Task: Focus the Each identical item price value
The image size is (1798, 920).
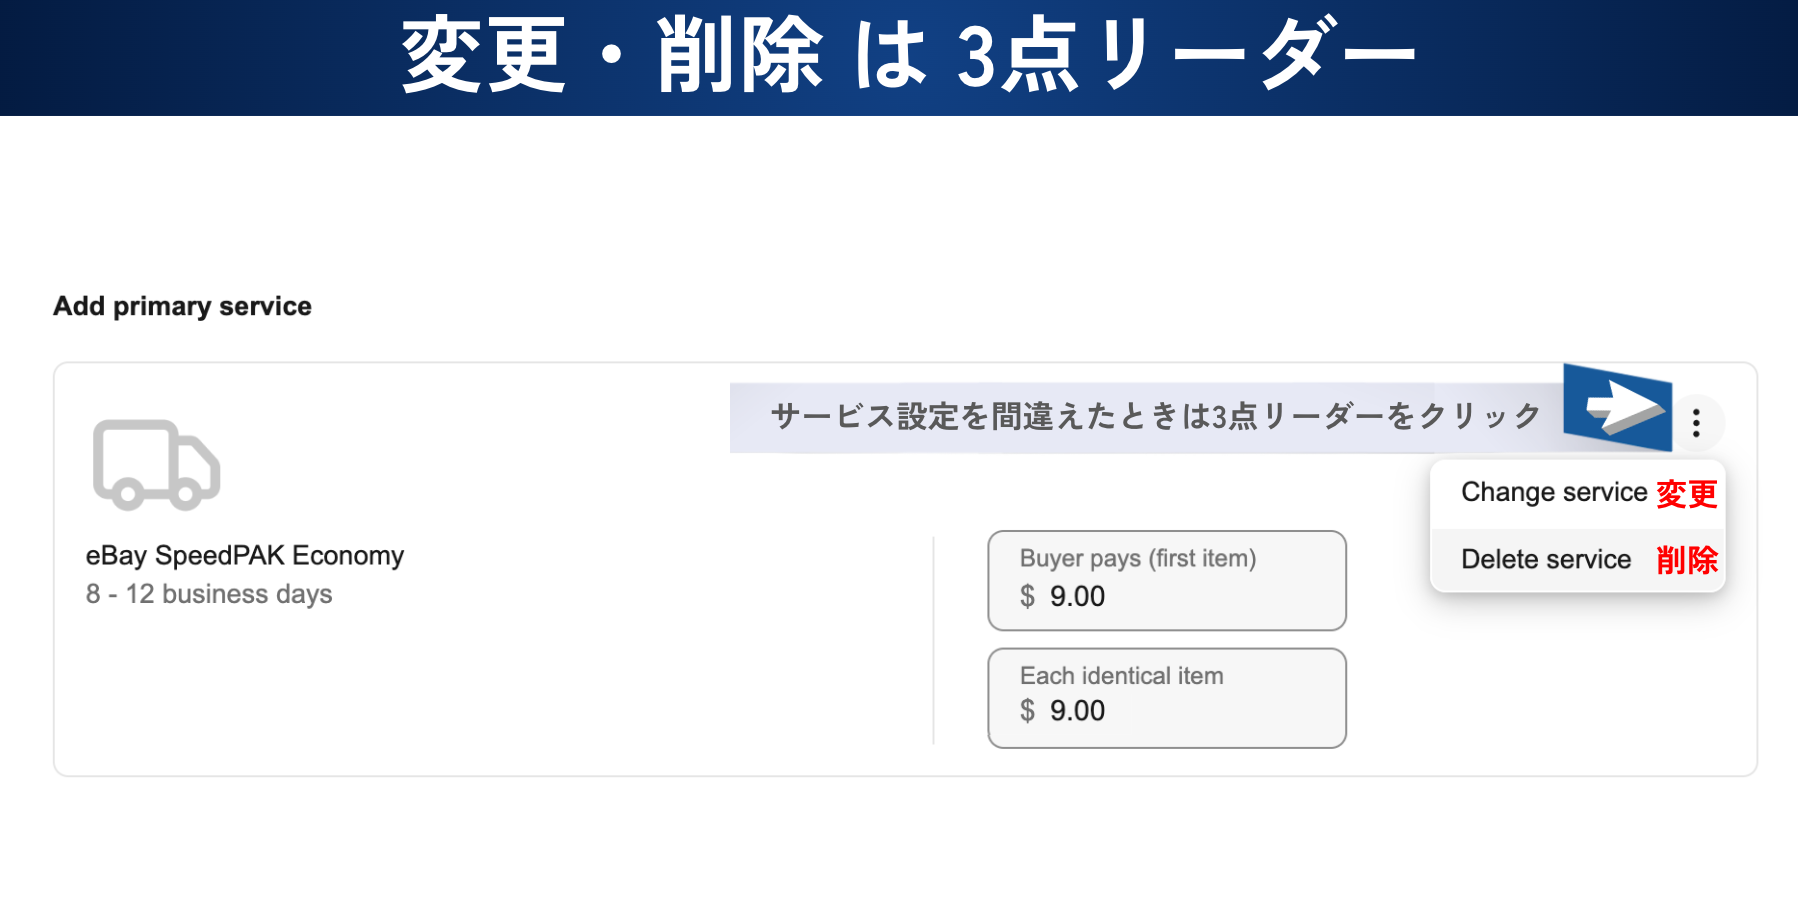Action: coord(1078,711)
